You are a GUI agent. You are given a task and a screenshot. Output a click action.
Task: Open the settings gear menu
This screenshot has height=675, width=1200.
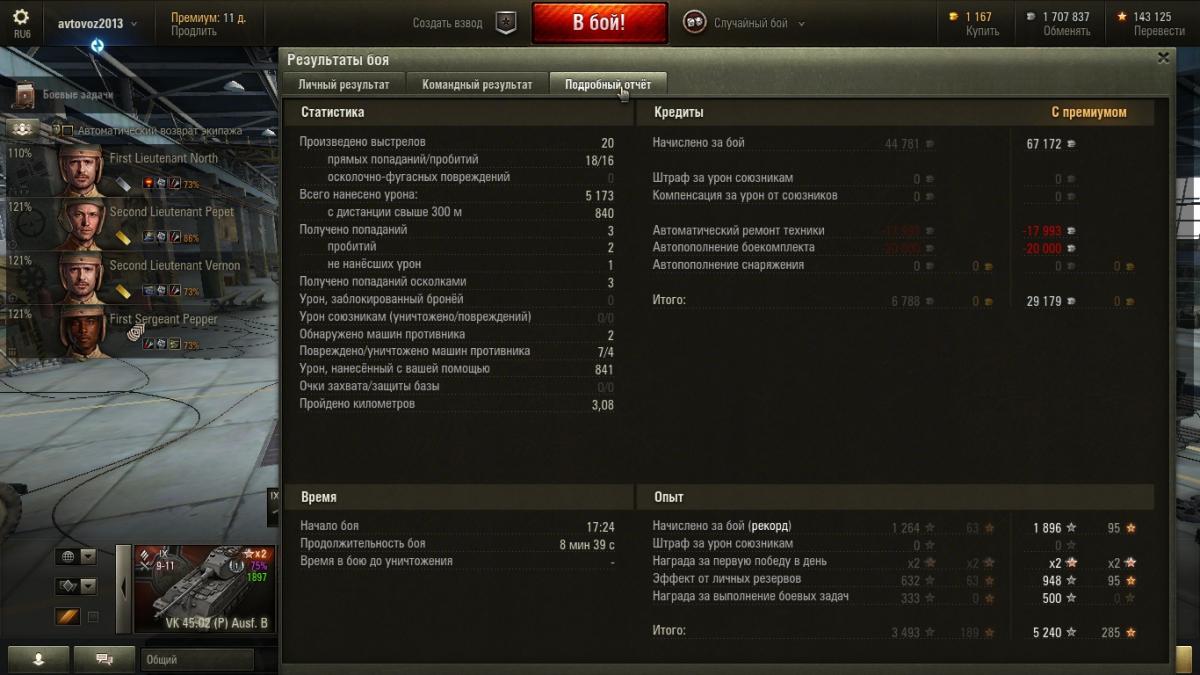[21, 17]
